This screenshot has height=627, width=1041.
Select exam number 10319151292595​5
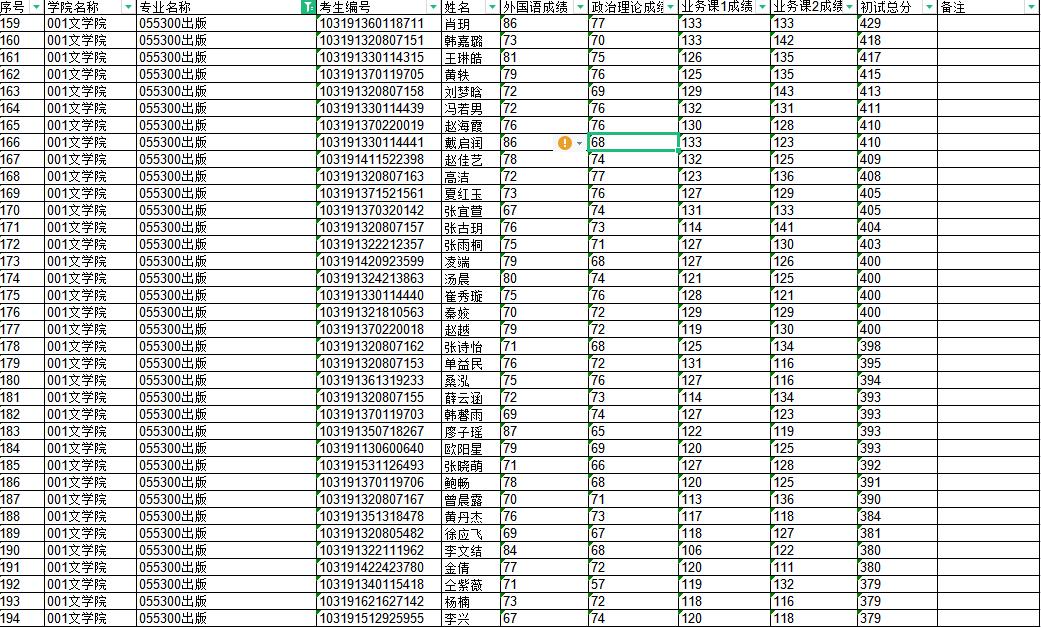coord(379,619)
